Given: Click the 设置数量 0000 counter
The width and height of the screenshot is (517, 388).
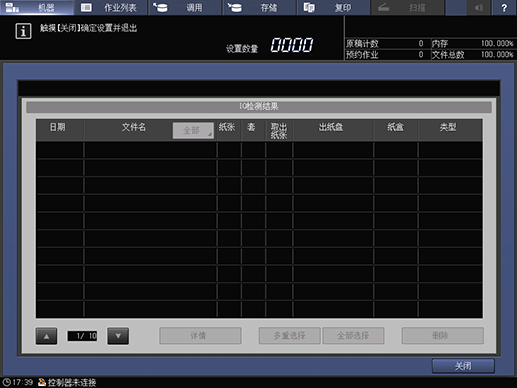Looking at the screenshot, I should click(x=270, y=46).
